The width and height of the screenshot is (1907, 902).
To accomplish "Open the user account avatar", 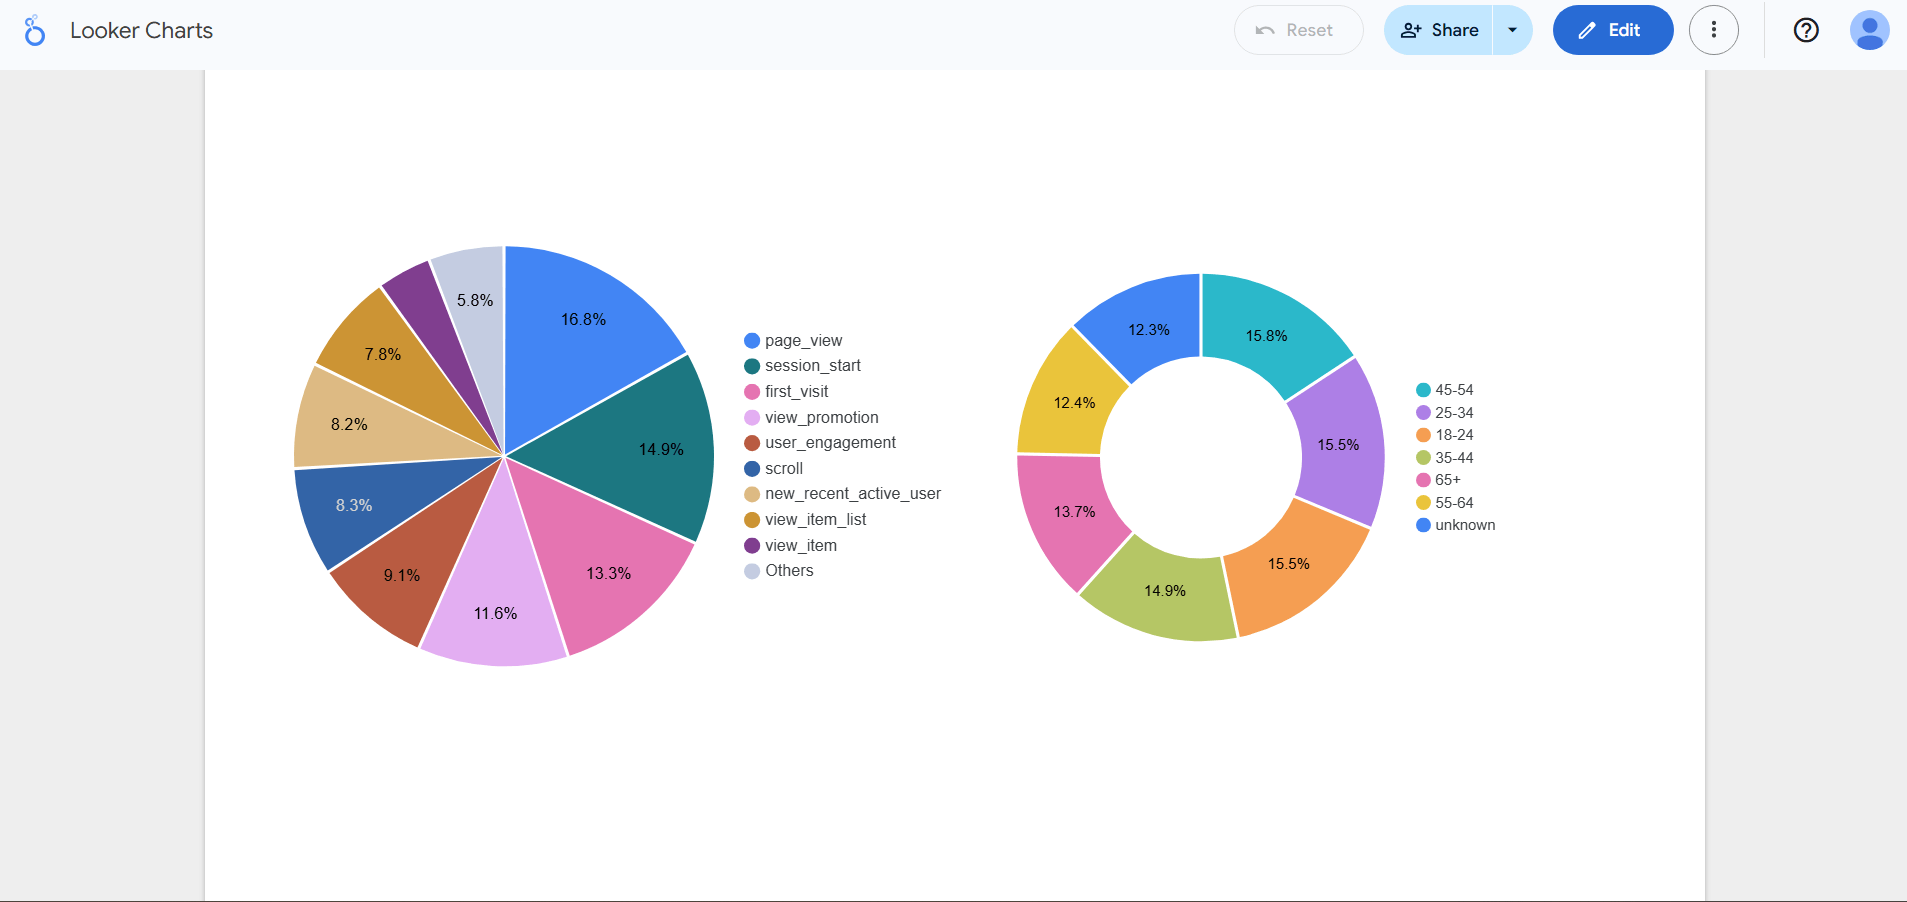I will click(1869, 30).
